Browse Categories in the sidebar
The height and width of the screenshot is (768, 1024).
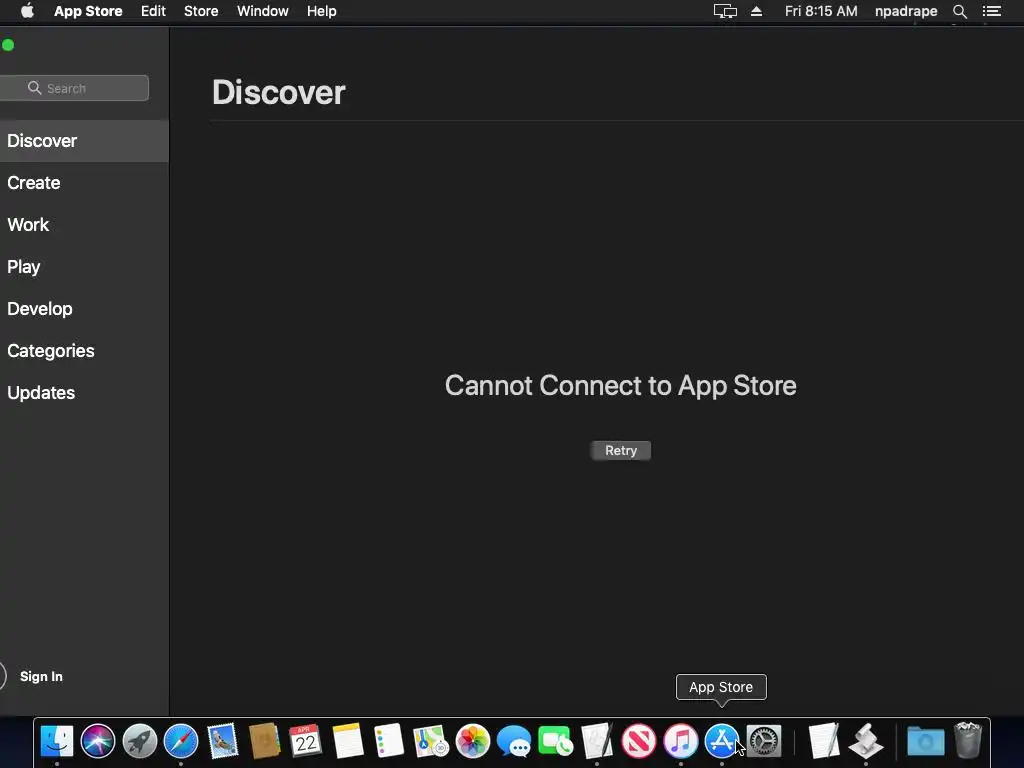pyautogui.click(x=84, y=351)
